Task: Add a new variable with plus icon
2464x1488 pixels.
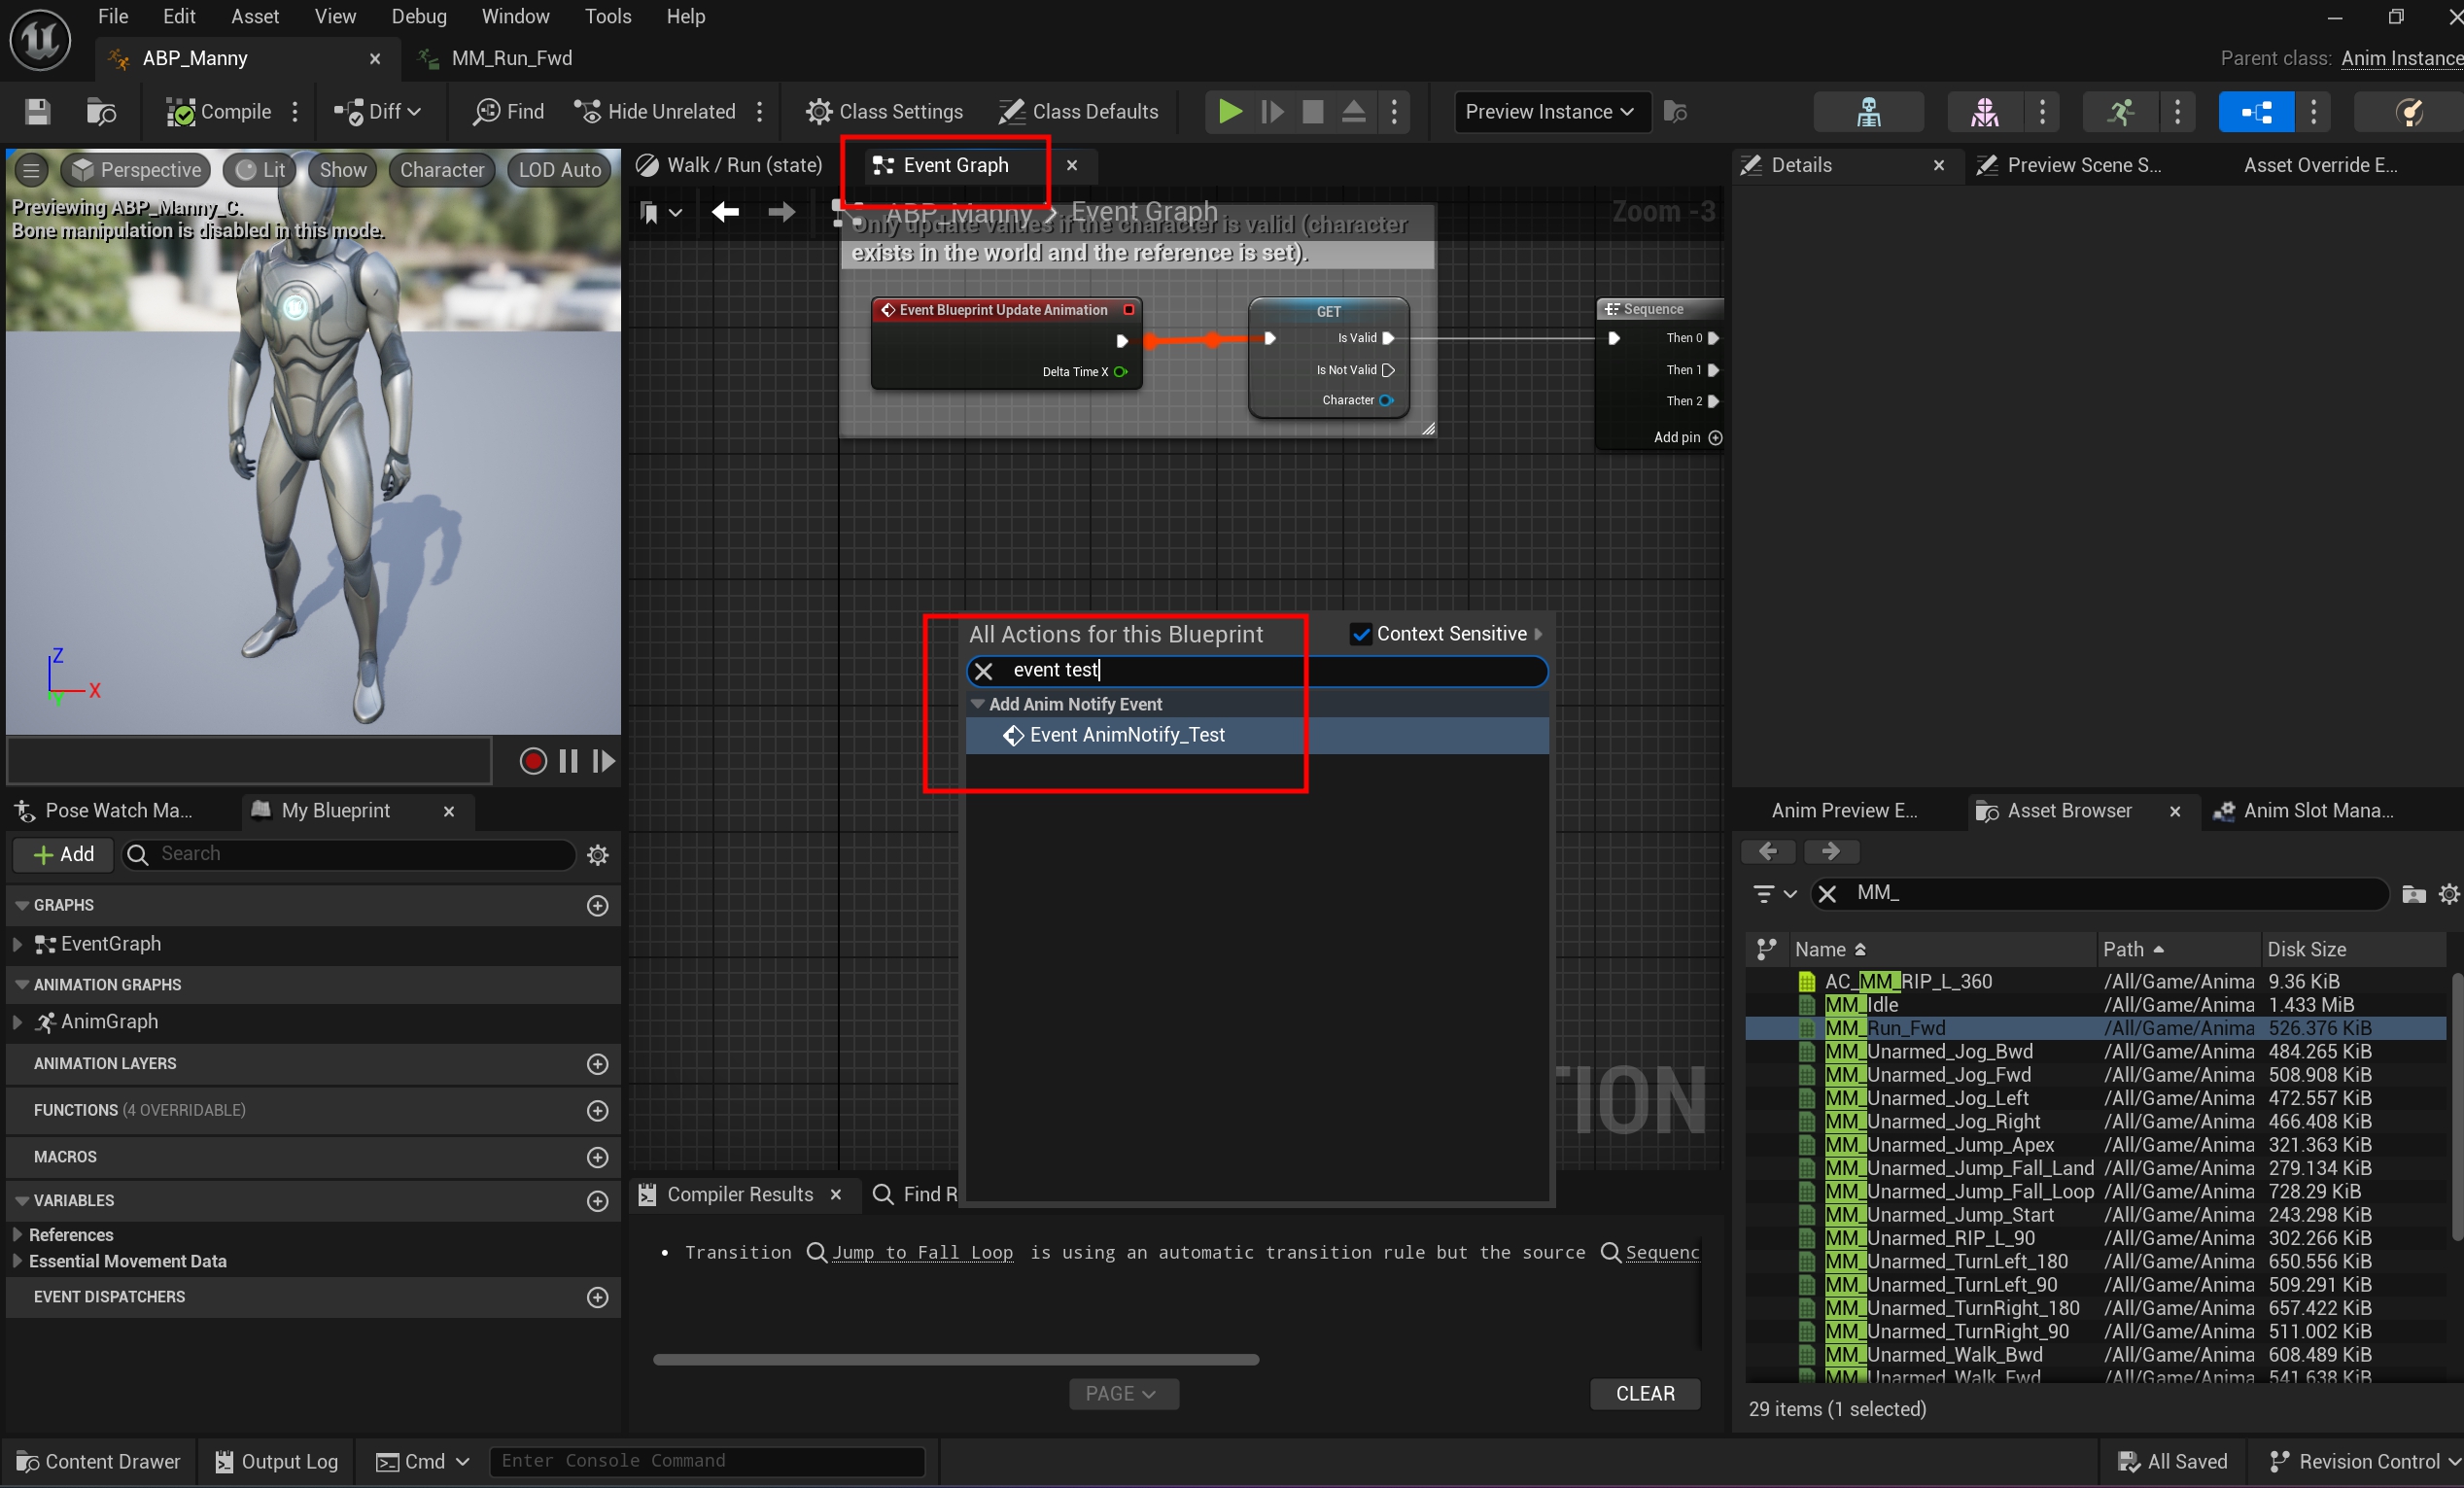Action: click(597, 1201)
